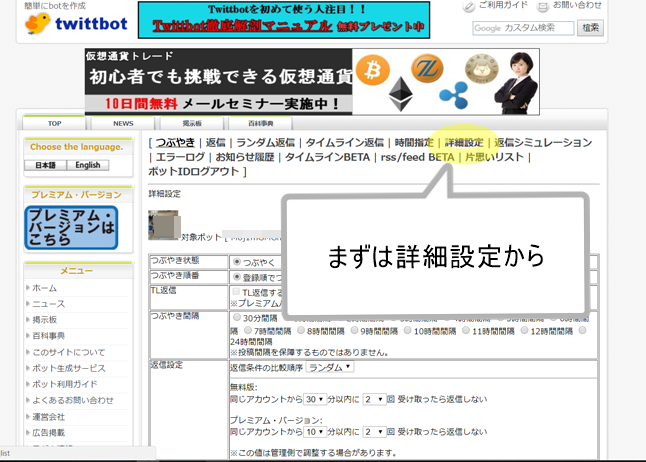Select 30分間隔 radio button

237,317
